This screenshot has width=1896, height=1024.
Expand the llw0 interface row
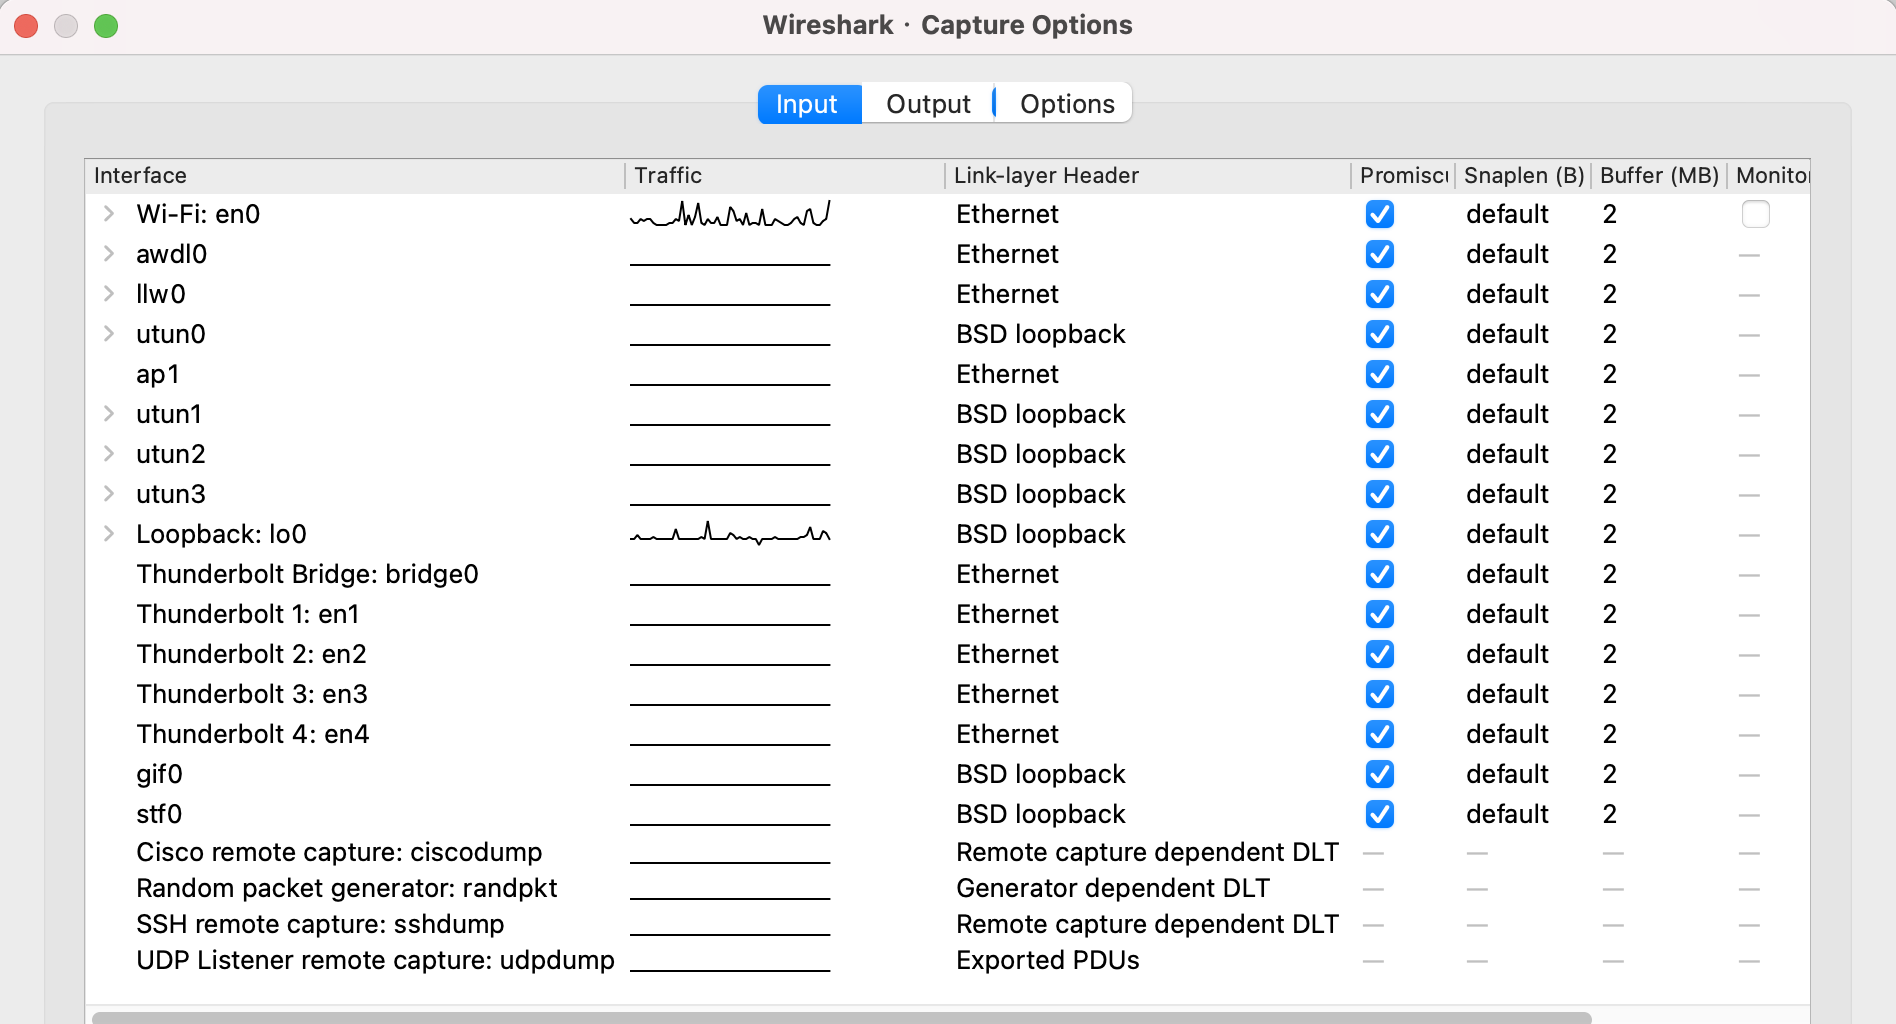[x=109, y=294]
